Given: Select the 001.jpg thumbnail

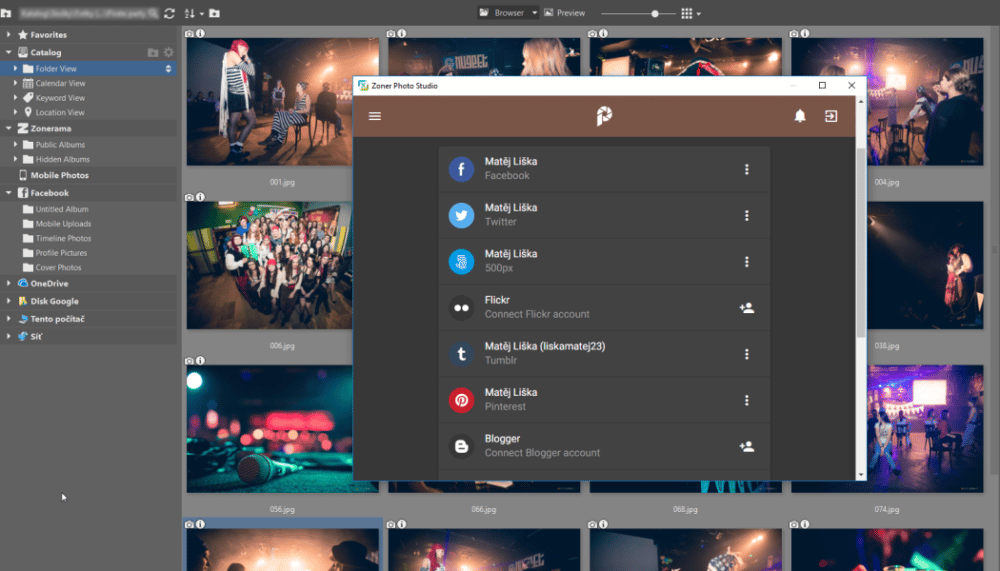Looking at the screenshot, I should pyautogui.click(x=282, y=101).
